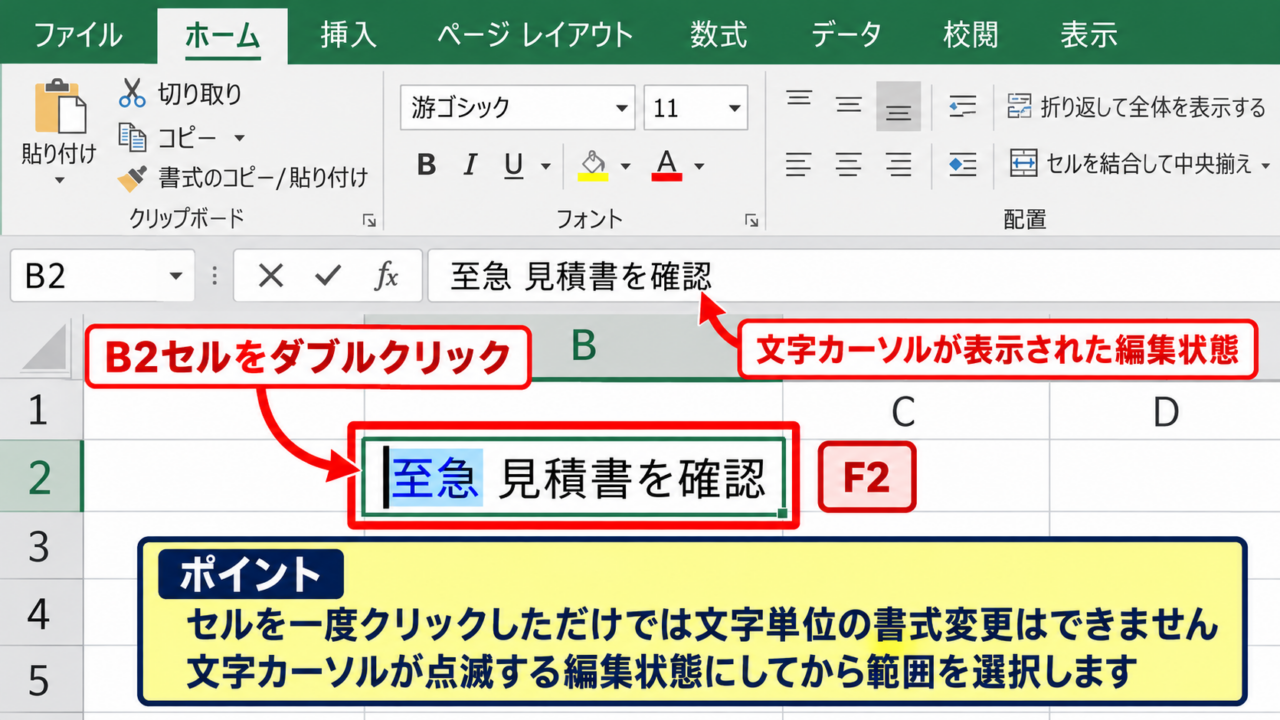
Task: Select the row 1 header
Action: pyautogui.click(x=40, y=410)
